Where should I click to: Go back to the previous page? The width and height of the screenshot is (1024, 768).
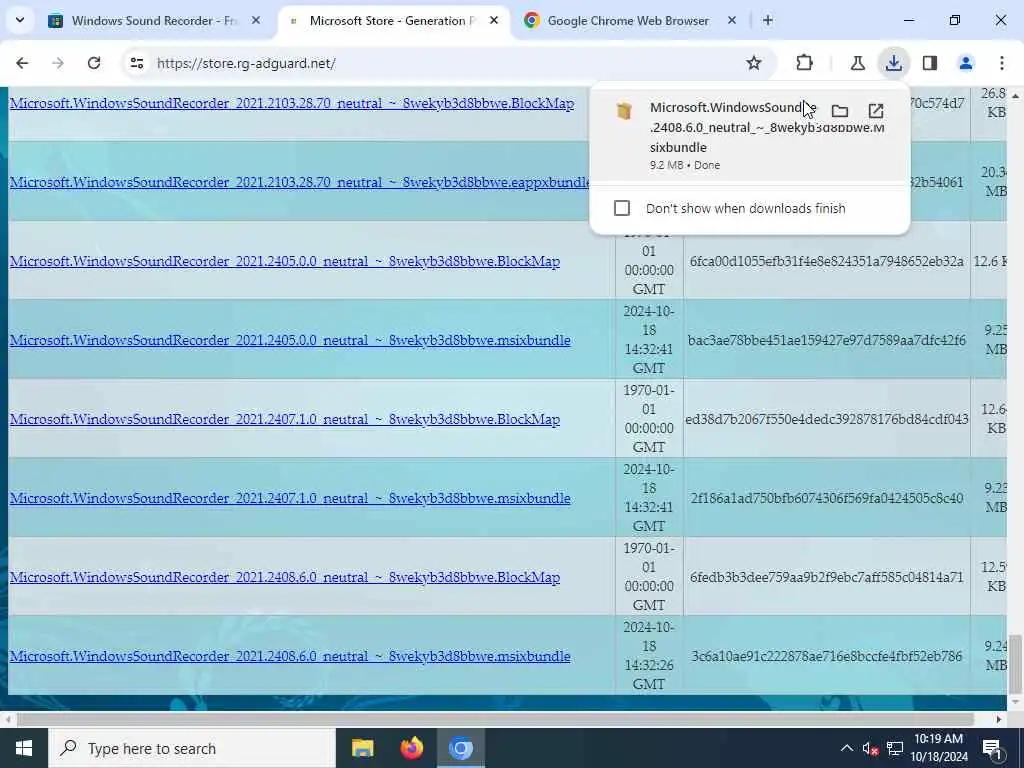(x=22, y=63)
